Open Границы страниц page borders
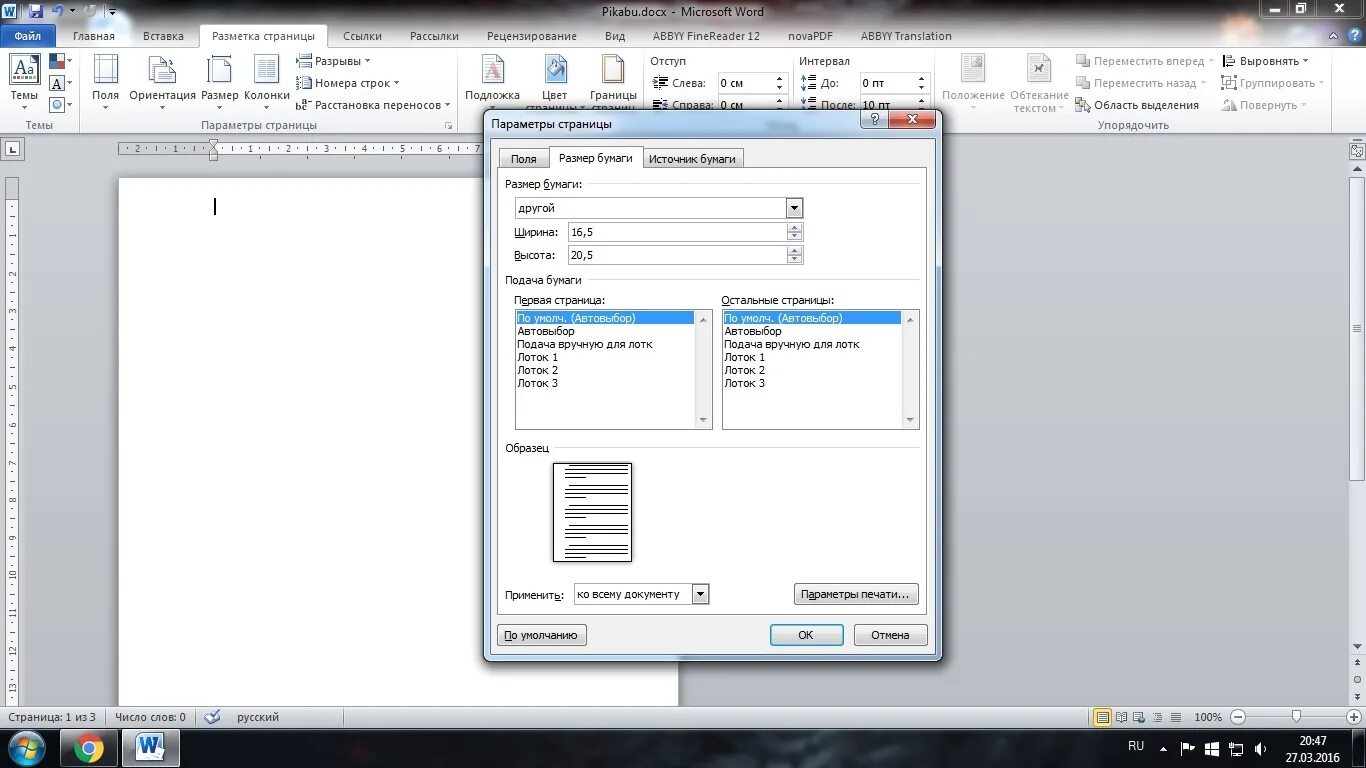 (613, 83)
